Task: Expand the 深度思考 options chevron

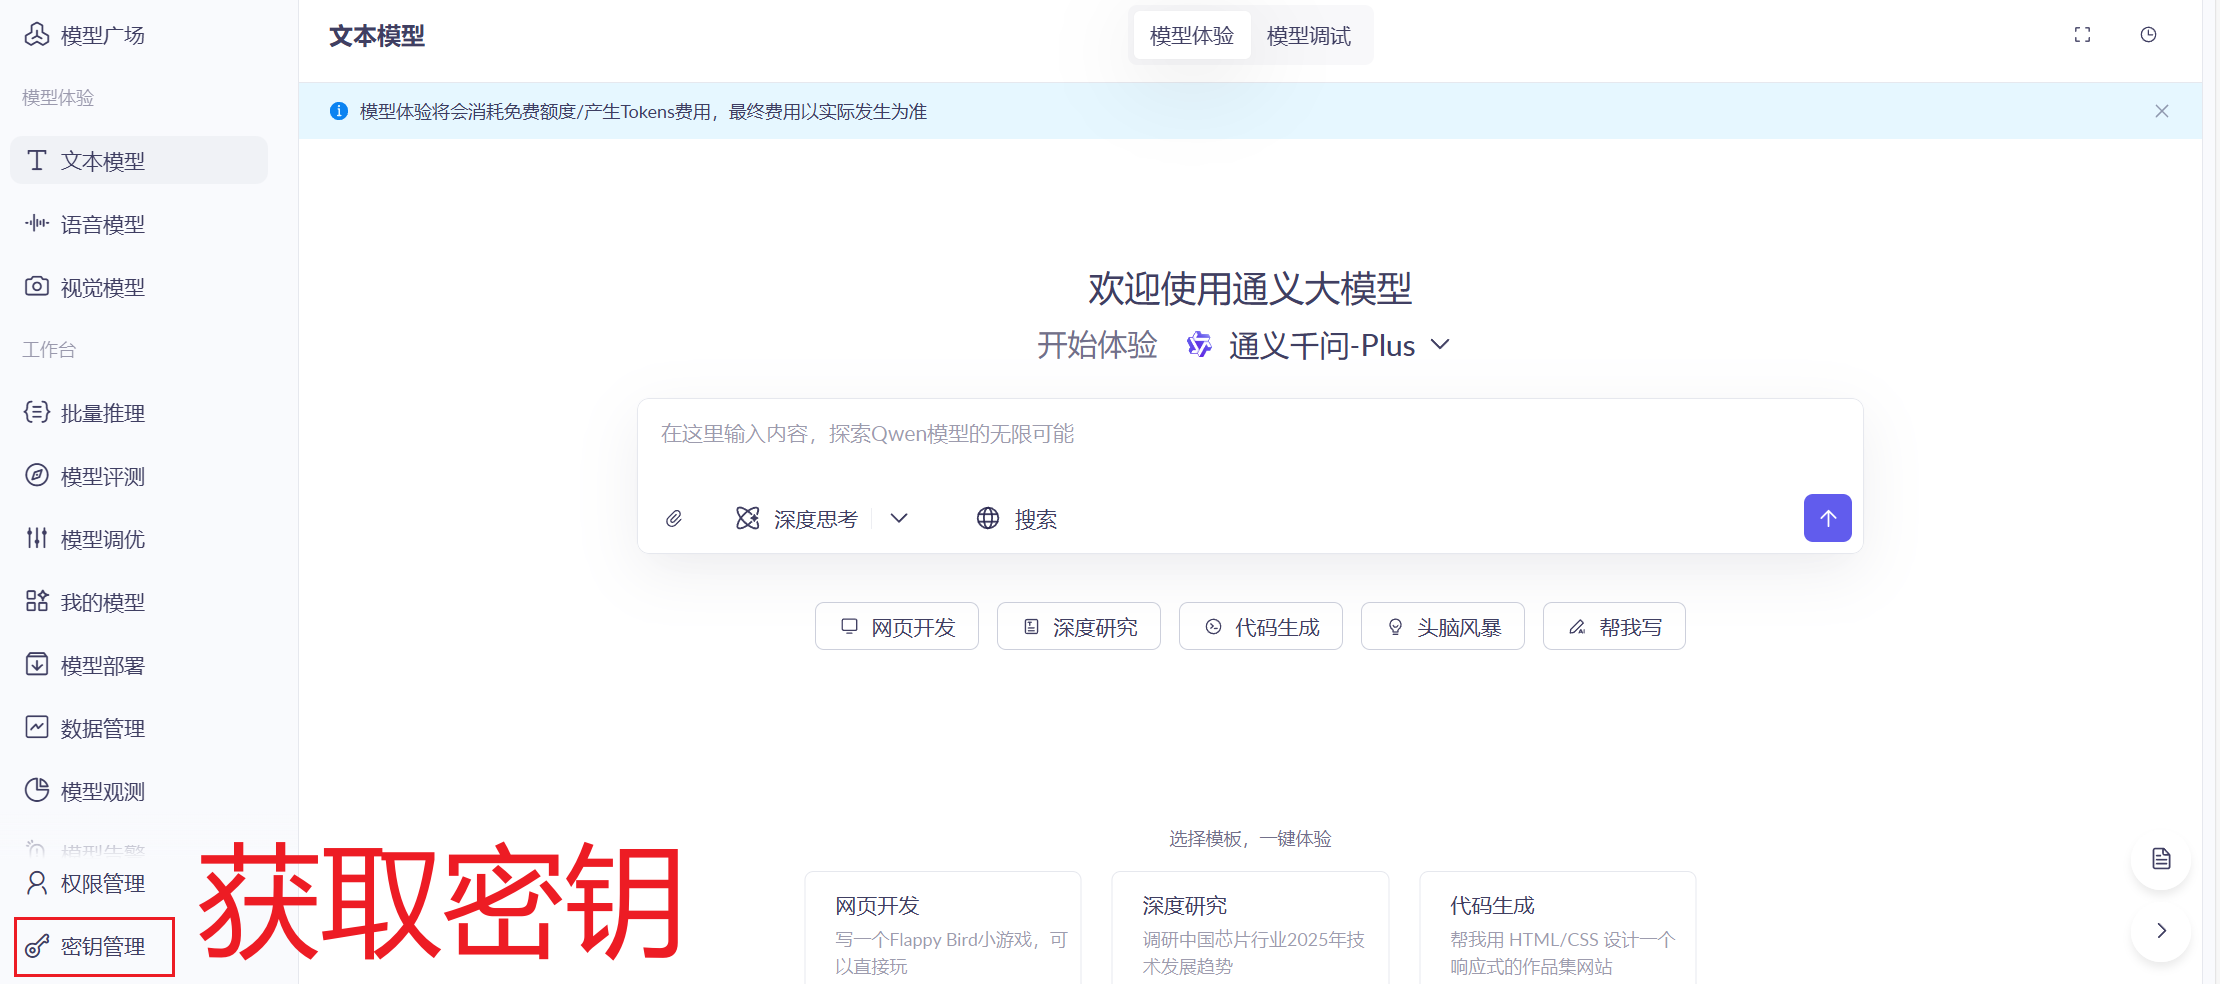Action: pos(899,518)
